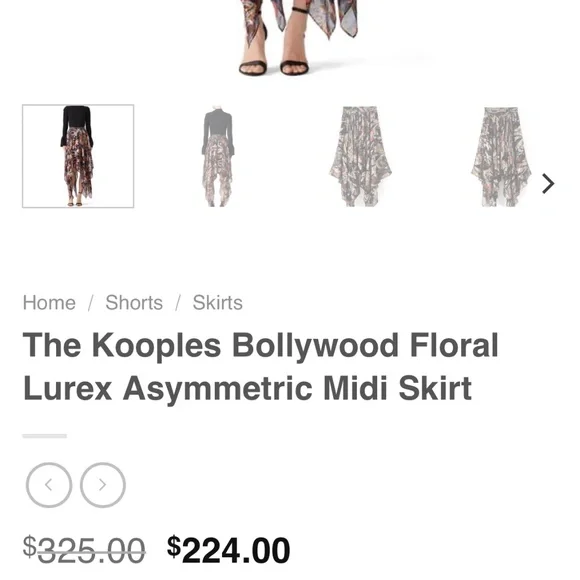Image resolution: width=580 pixels, height=580 pixels.
Task: Click the crossed-out $325.00 original price
Action: (84, 551)
